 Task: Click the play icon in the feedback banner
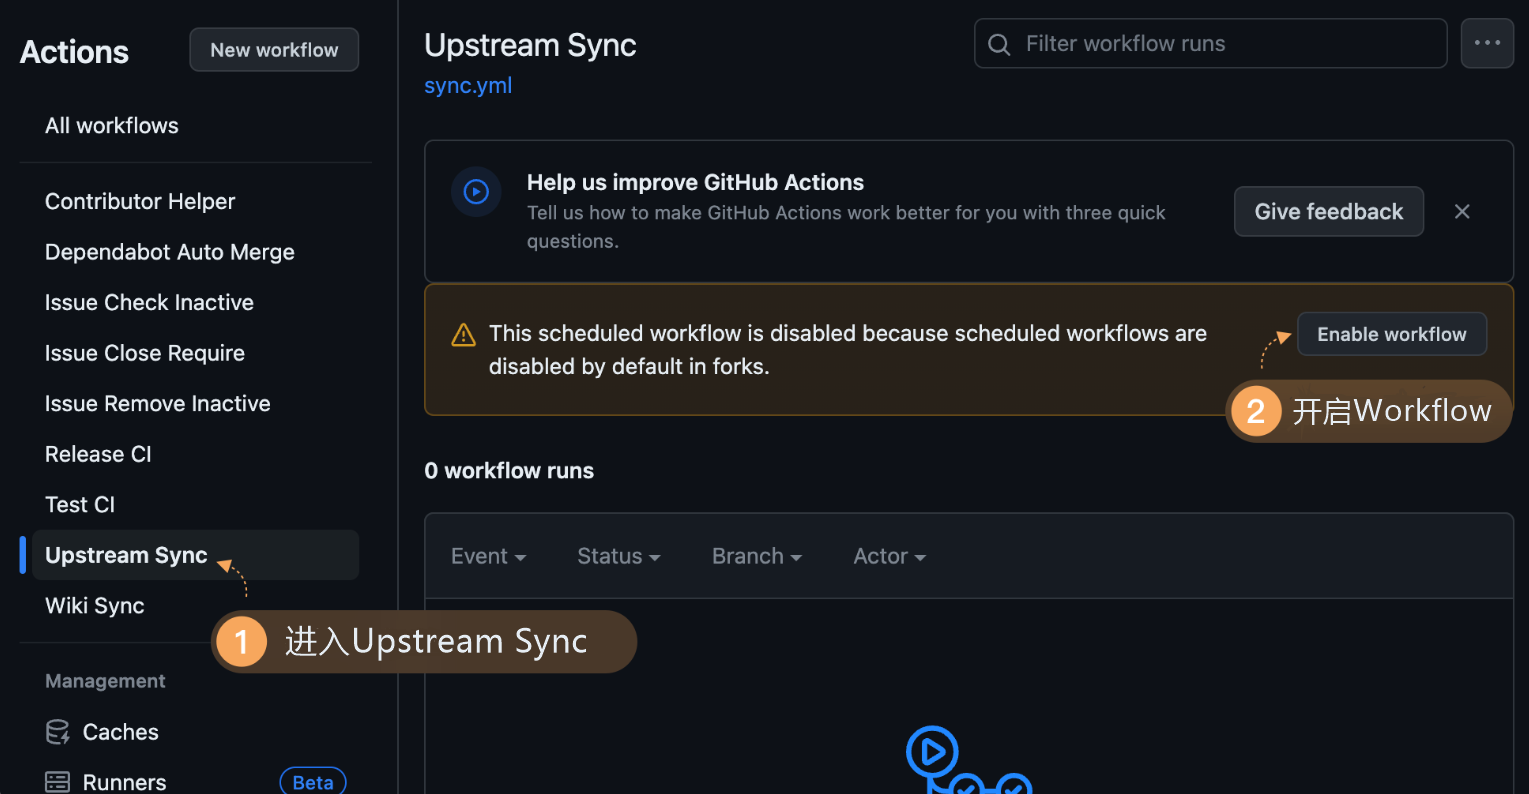pos(476,191)
